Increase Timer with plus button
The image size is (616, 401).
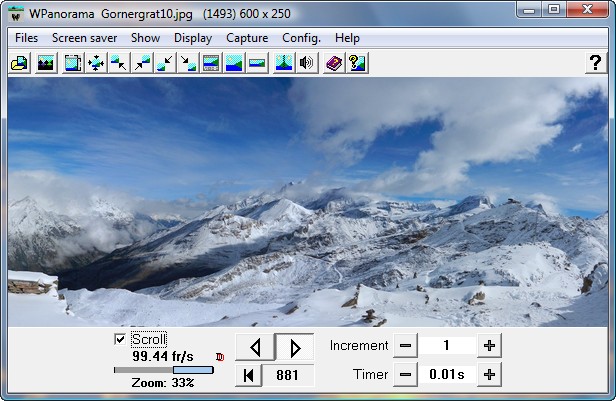489,375
